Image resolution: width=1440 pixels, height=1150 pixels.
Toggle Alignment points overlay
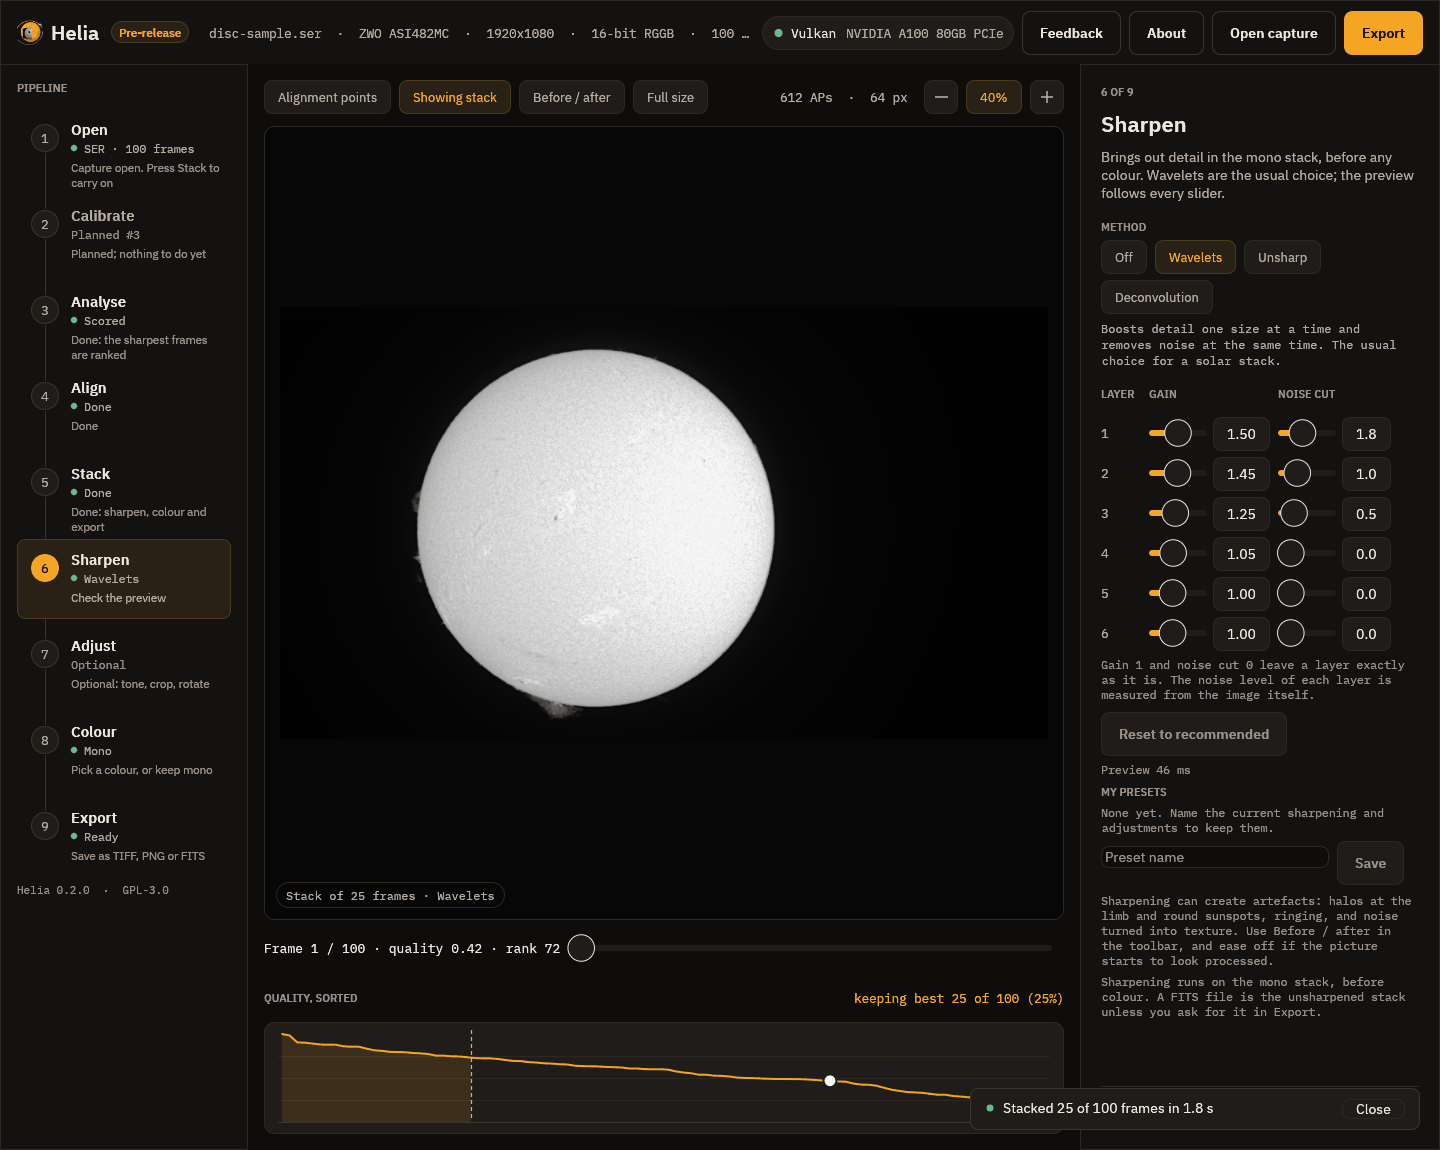click(327, 97)
